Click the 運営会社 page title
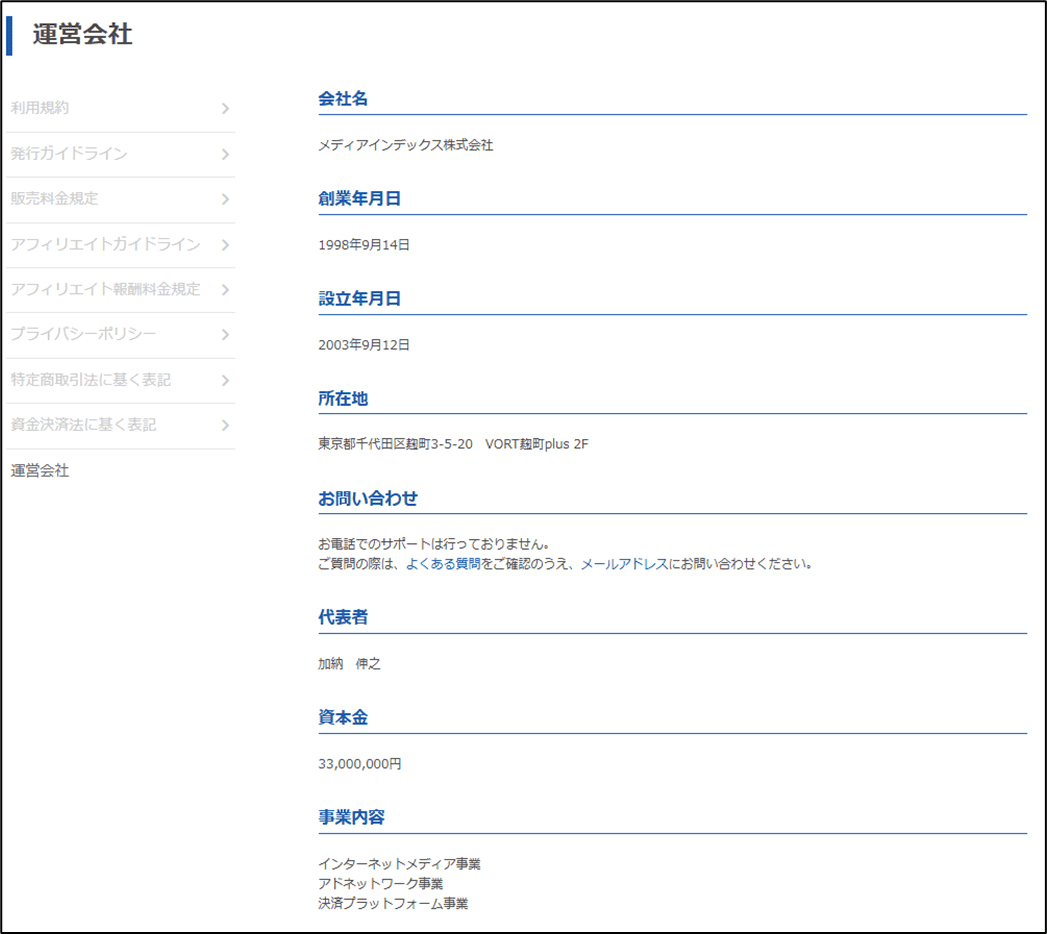Image resolution: width=1047 pixels, height=934 pixels. click(83, 35)
